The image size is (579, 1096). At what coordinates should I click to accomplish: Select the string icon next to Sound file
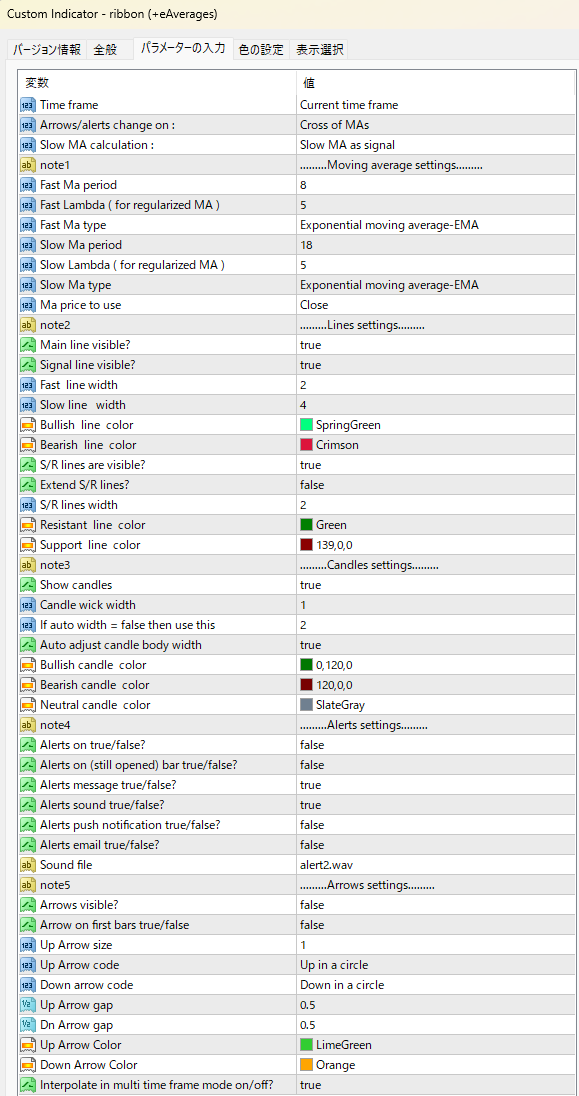(28, 865)
